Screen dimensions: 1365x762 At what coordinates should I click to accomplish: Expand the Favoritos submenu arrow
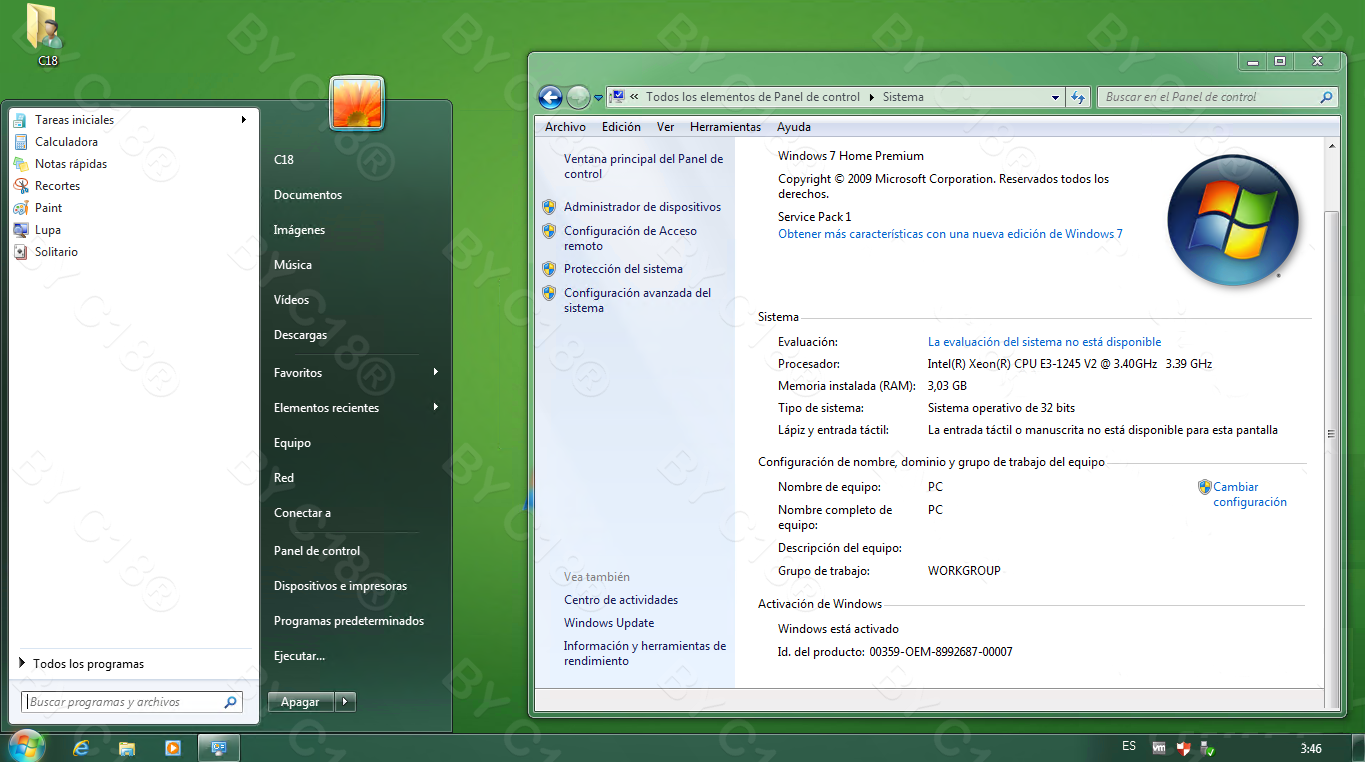tap(435, 372)
